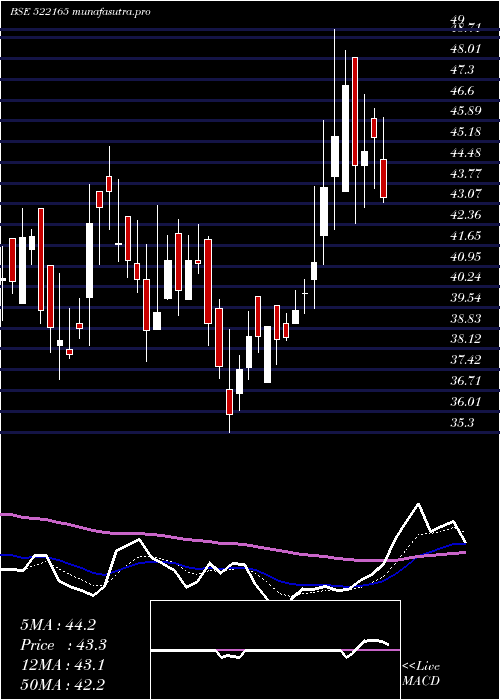Click the 45.89 price axis label

pyautogui.click(x=466, y=111)
